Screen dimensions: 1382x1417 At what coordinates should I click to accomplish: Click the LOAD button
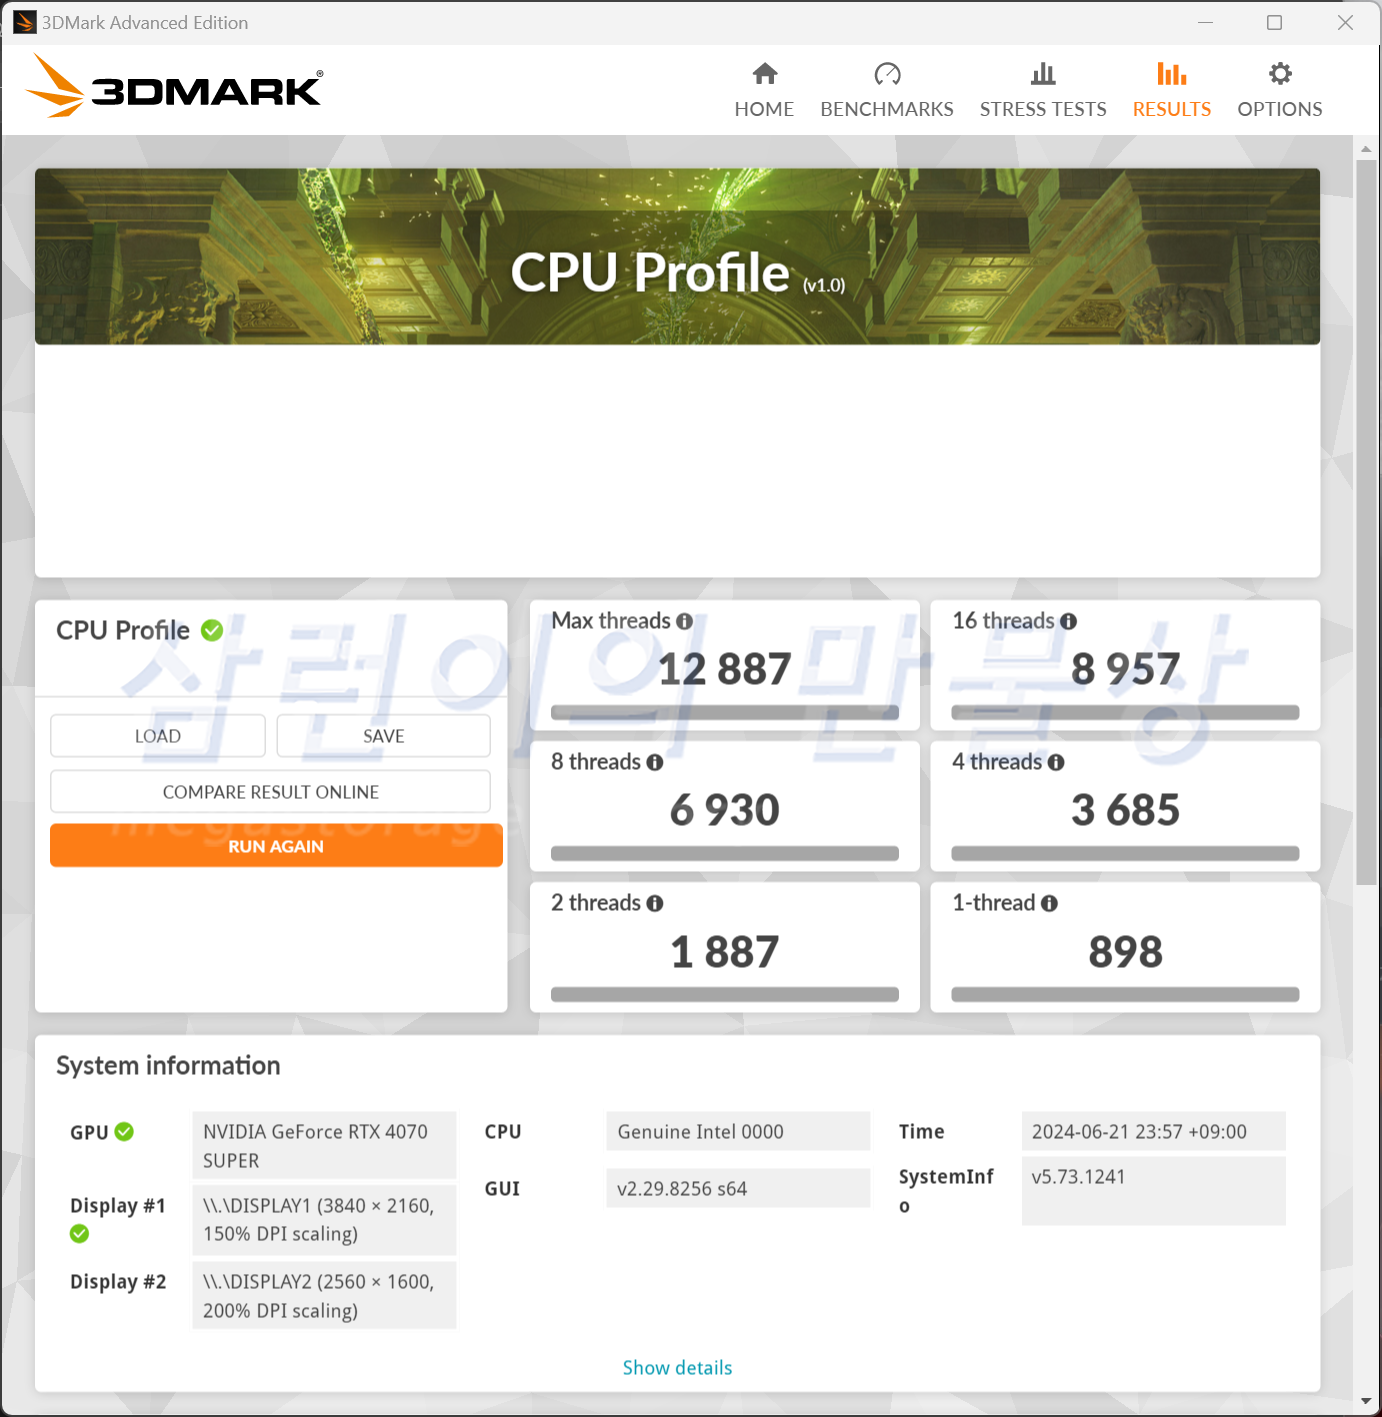click(x=158, y=736)
